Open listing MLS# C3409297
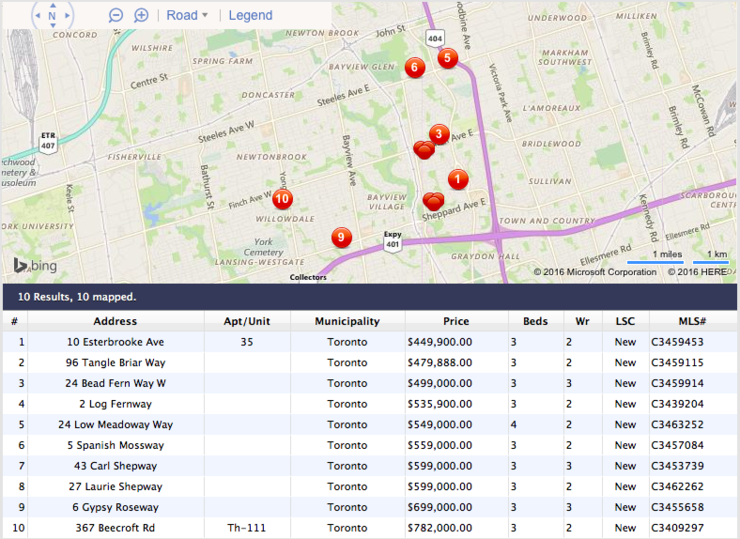The image size is (740, 539). tap(677, 527)
